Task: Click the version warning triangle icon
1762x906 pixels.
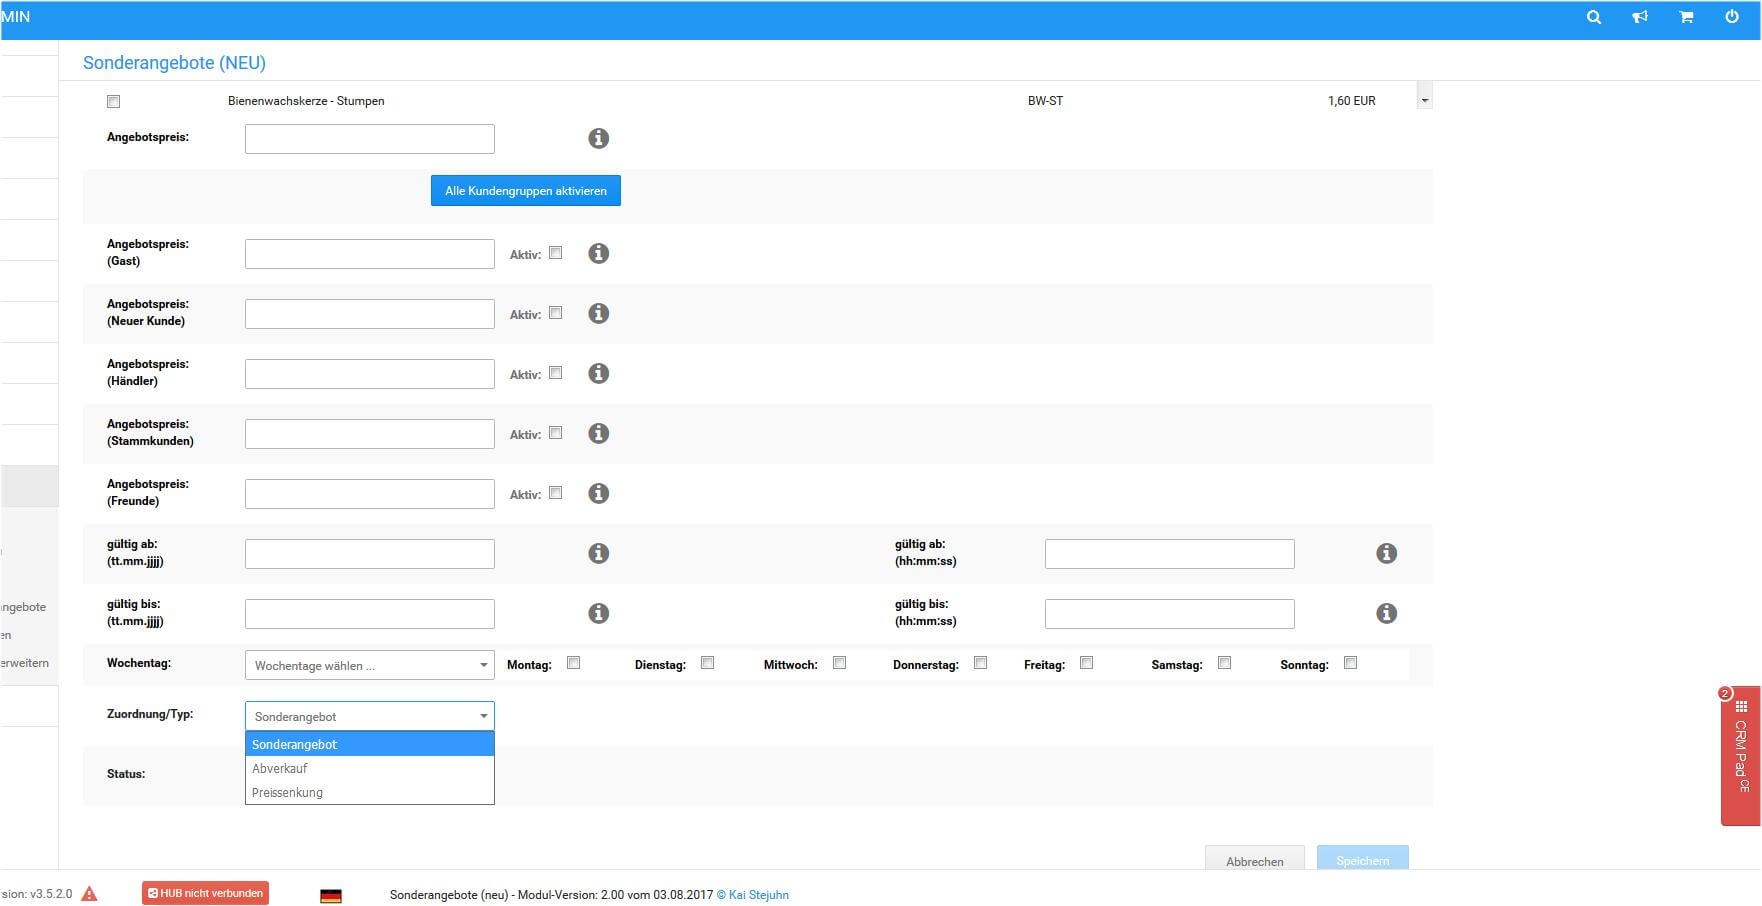Action: [x=89, y=894]
